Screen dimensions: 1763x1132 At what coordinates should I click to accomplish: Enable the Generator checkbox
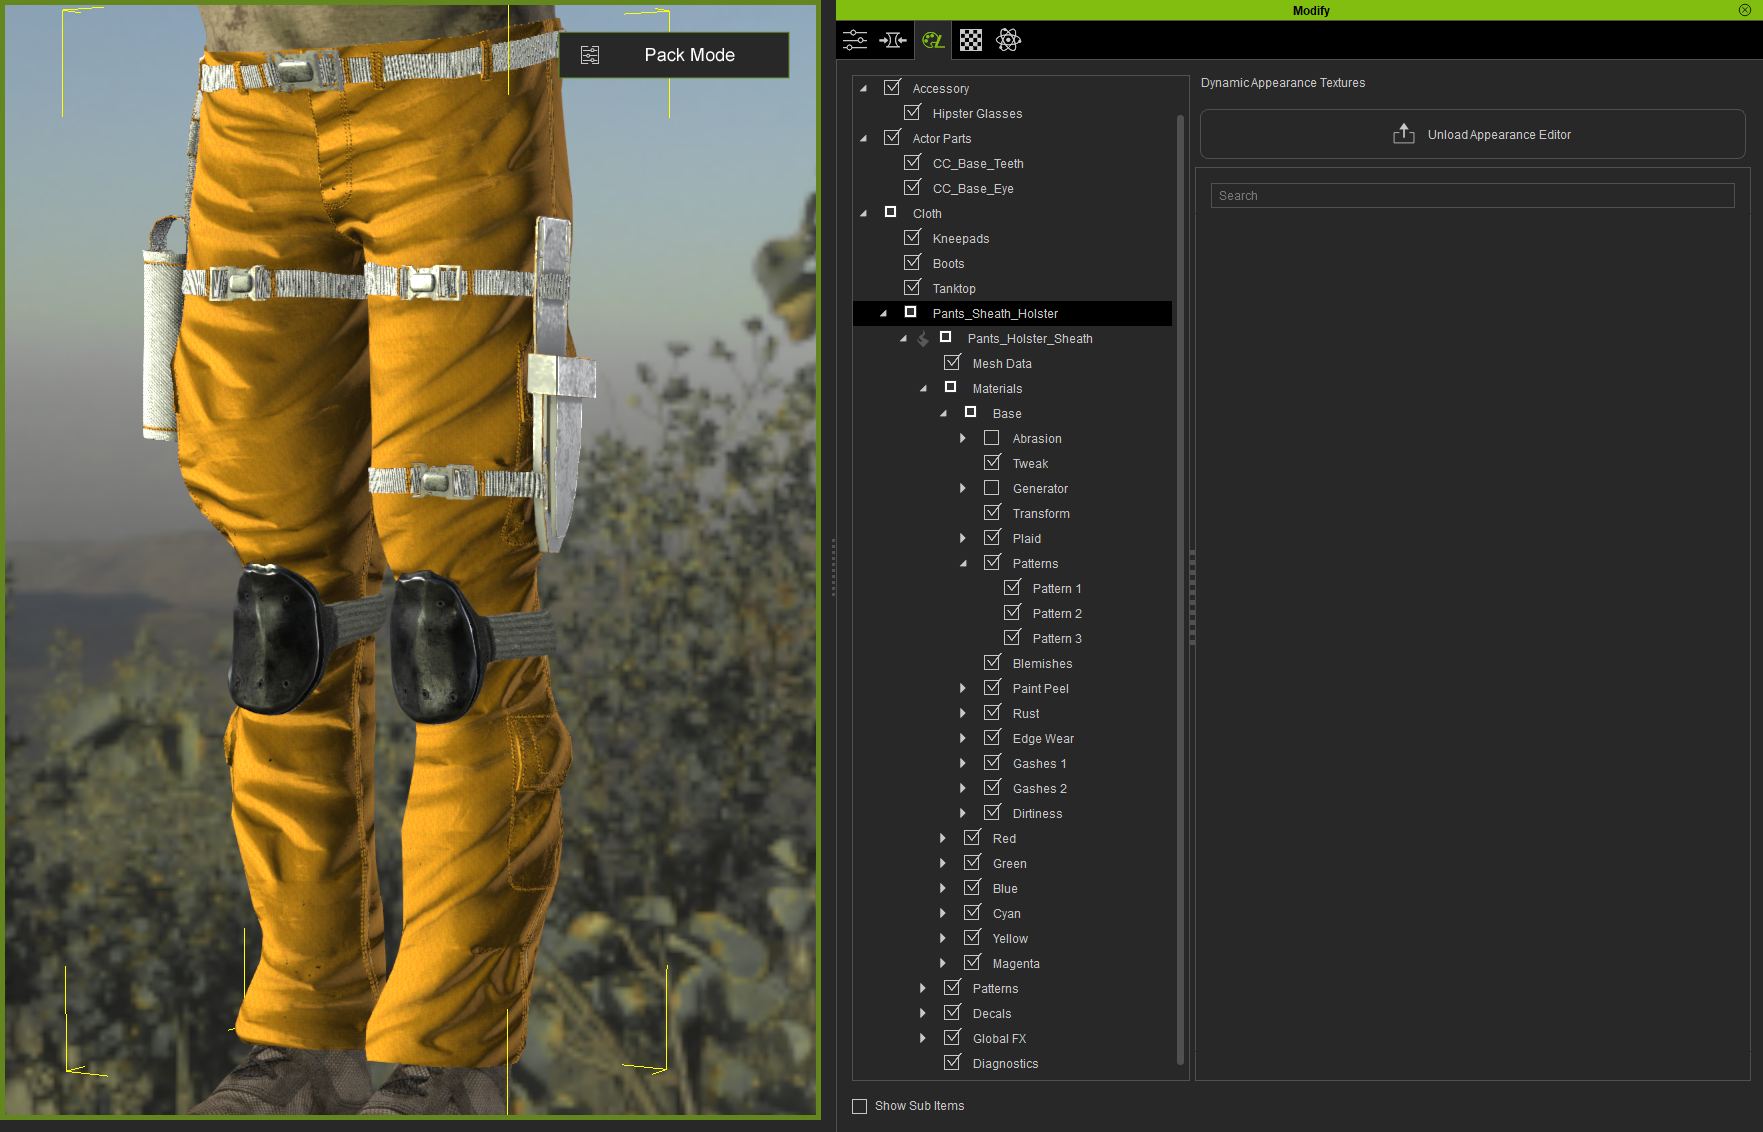[x=992, y=488]
